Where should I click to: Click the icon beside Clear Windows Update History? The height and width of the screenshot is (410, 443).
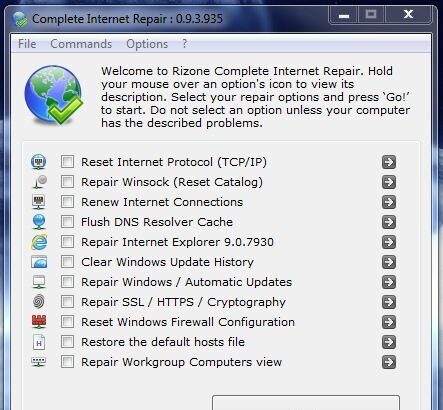[x=39, y=262]
